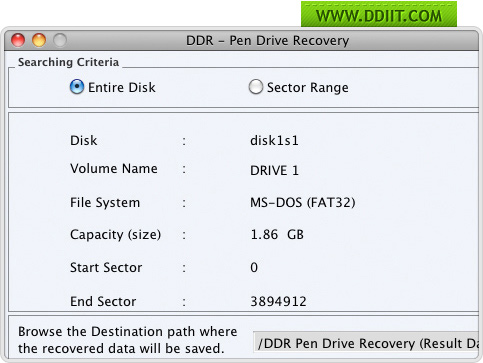483x363 pixels.
Task: Close the DDR Pen Drive Recovery window
Action: [x=18, y=40]
